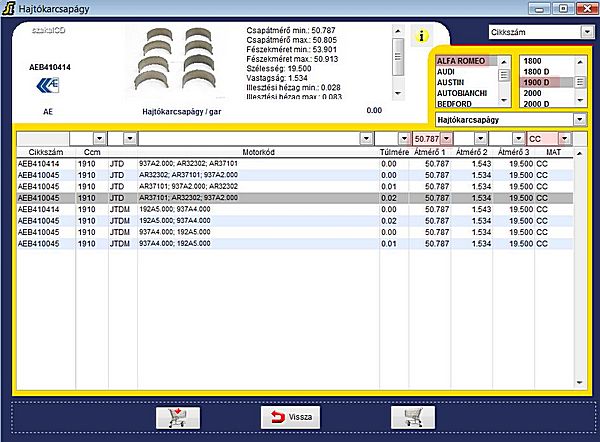600x442 pixels.
Task: Click the Cikkszám filter input field
Action: point(42,139)
